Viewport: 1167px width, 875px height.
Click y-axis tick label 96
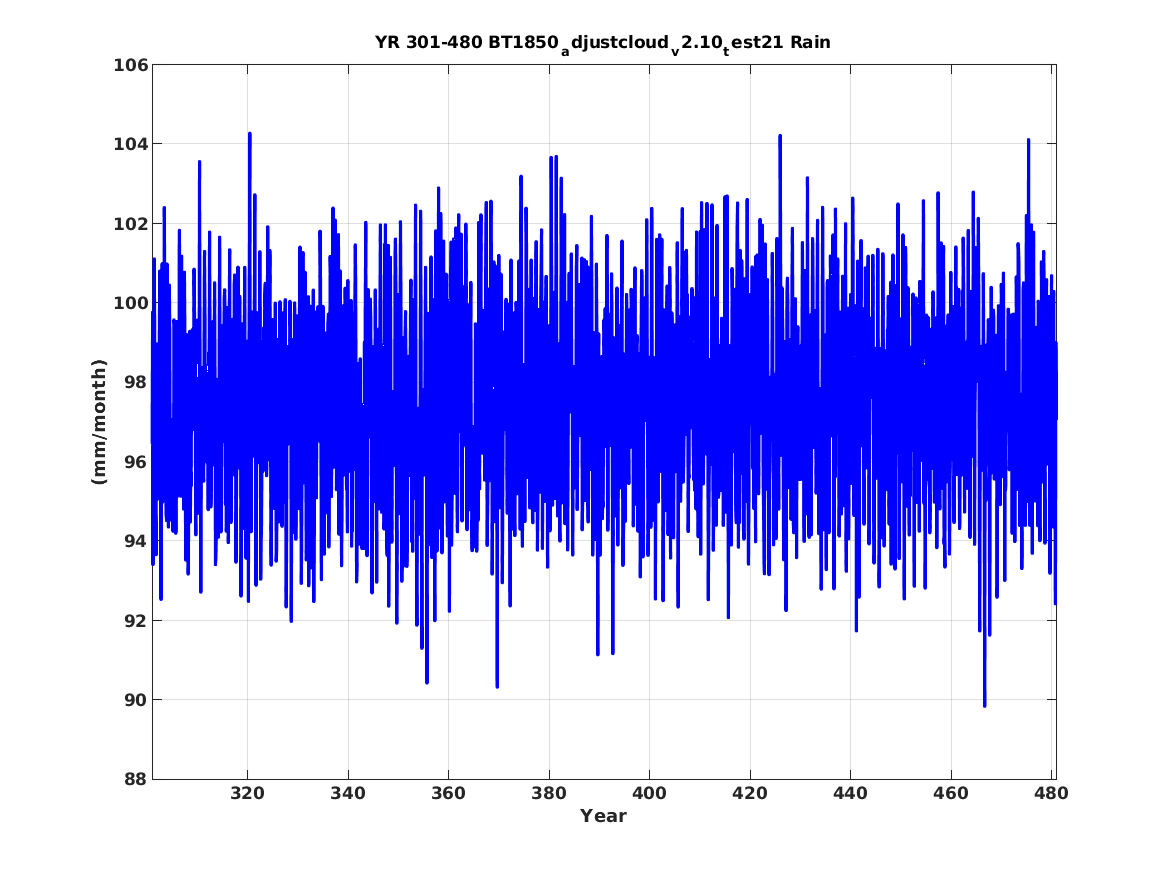[135, 462]
